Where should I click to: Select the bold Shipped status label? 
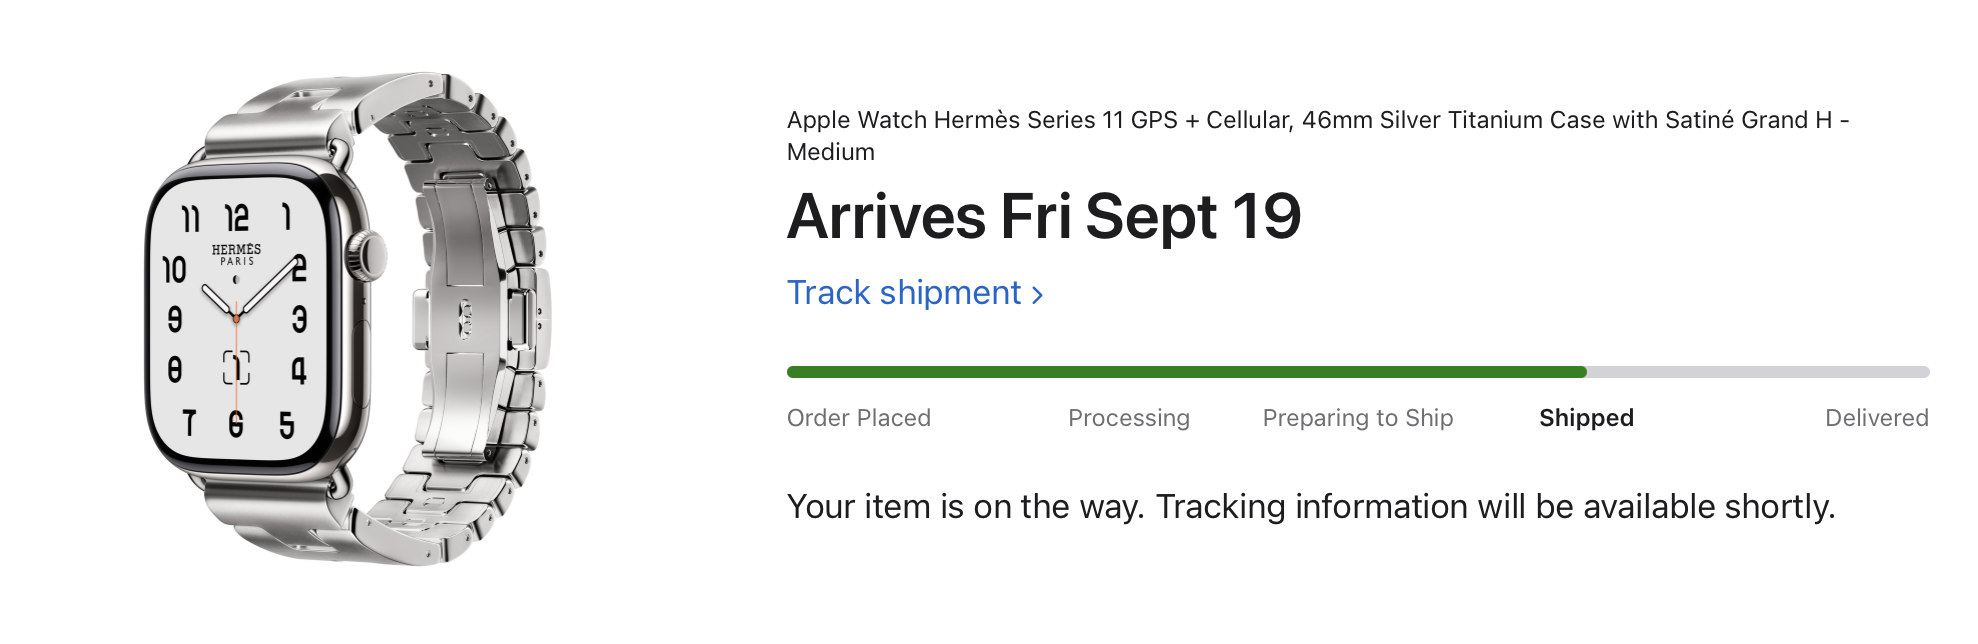pos(1586,418)
